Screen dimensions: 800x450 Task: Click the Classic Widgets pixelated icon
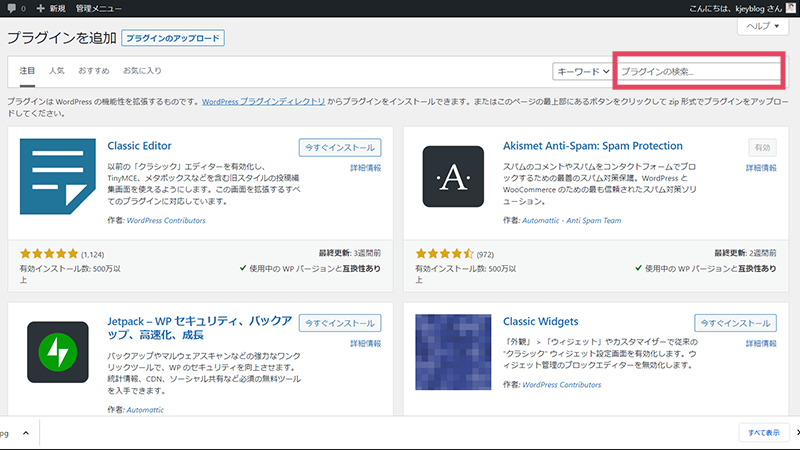[453, 352]
